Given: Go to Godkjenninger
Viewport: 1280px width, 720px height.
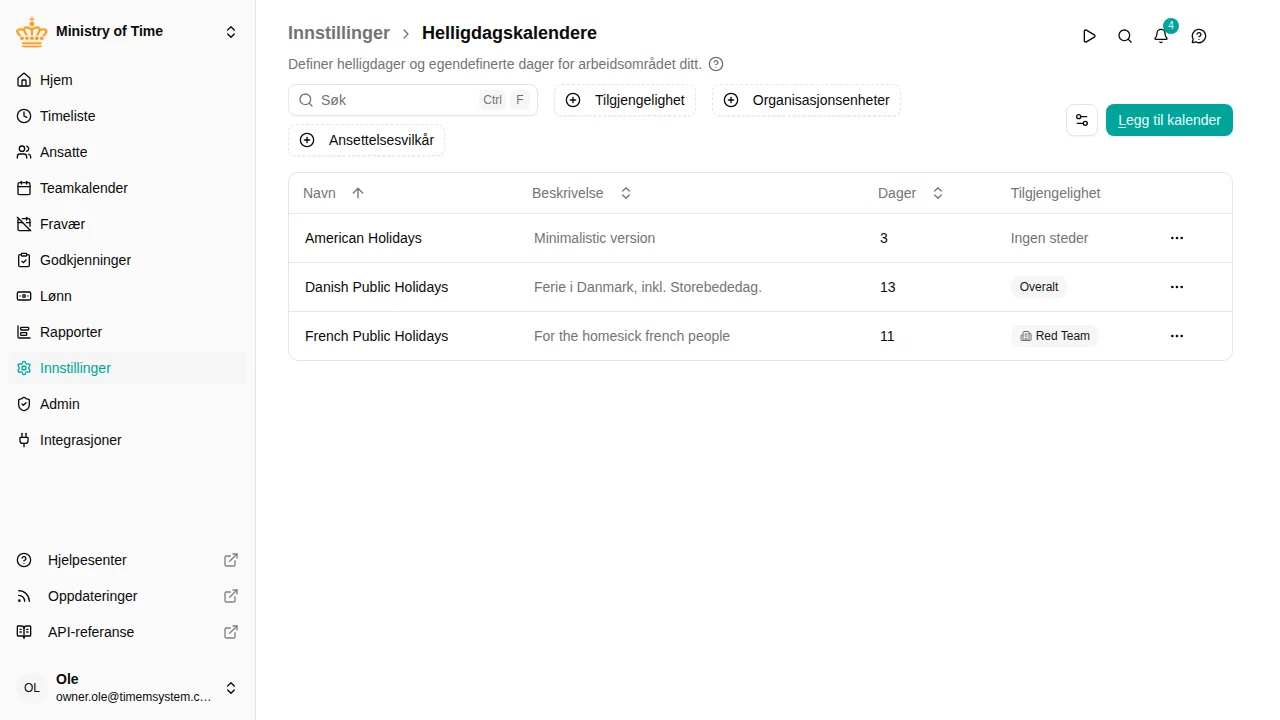Looking at the screenshot, I should pos(127,260).
